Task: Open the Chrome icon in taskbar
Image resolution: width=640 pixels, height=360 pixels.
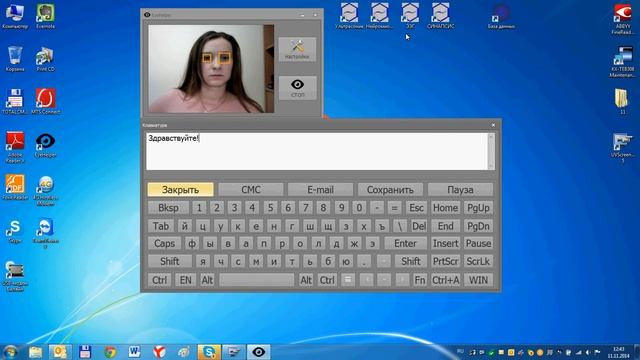Action: [x=110, y=352]
